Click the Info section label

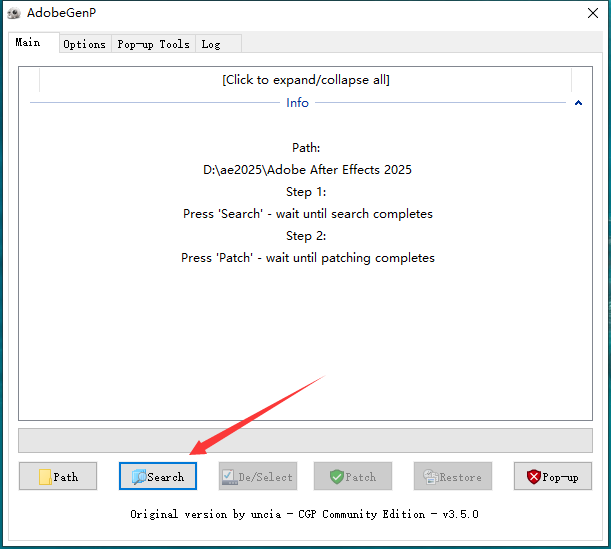click(297, 103)
